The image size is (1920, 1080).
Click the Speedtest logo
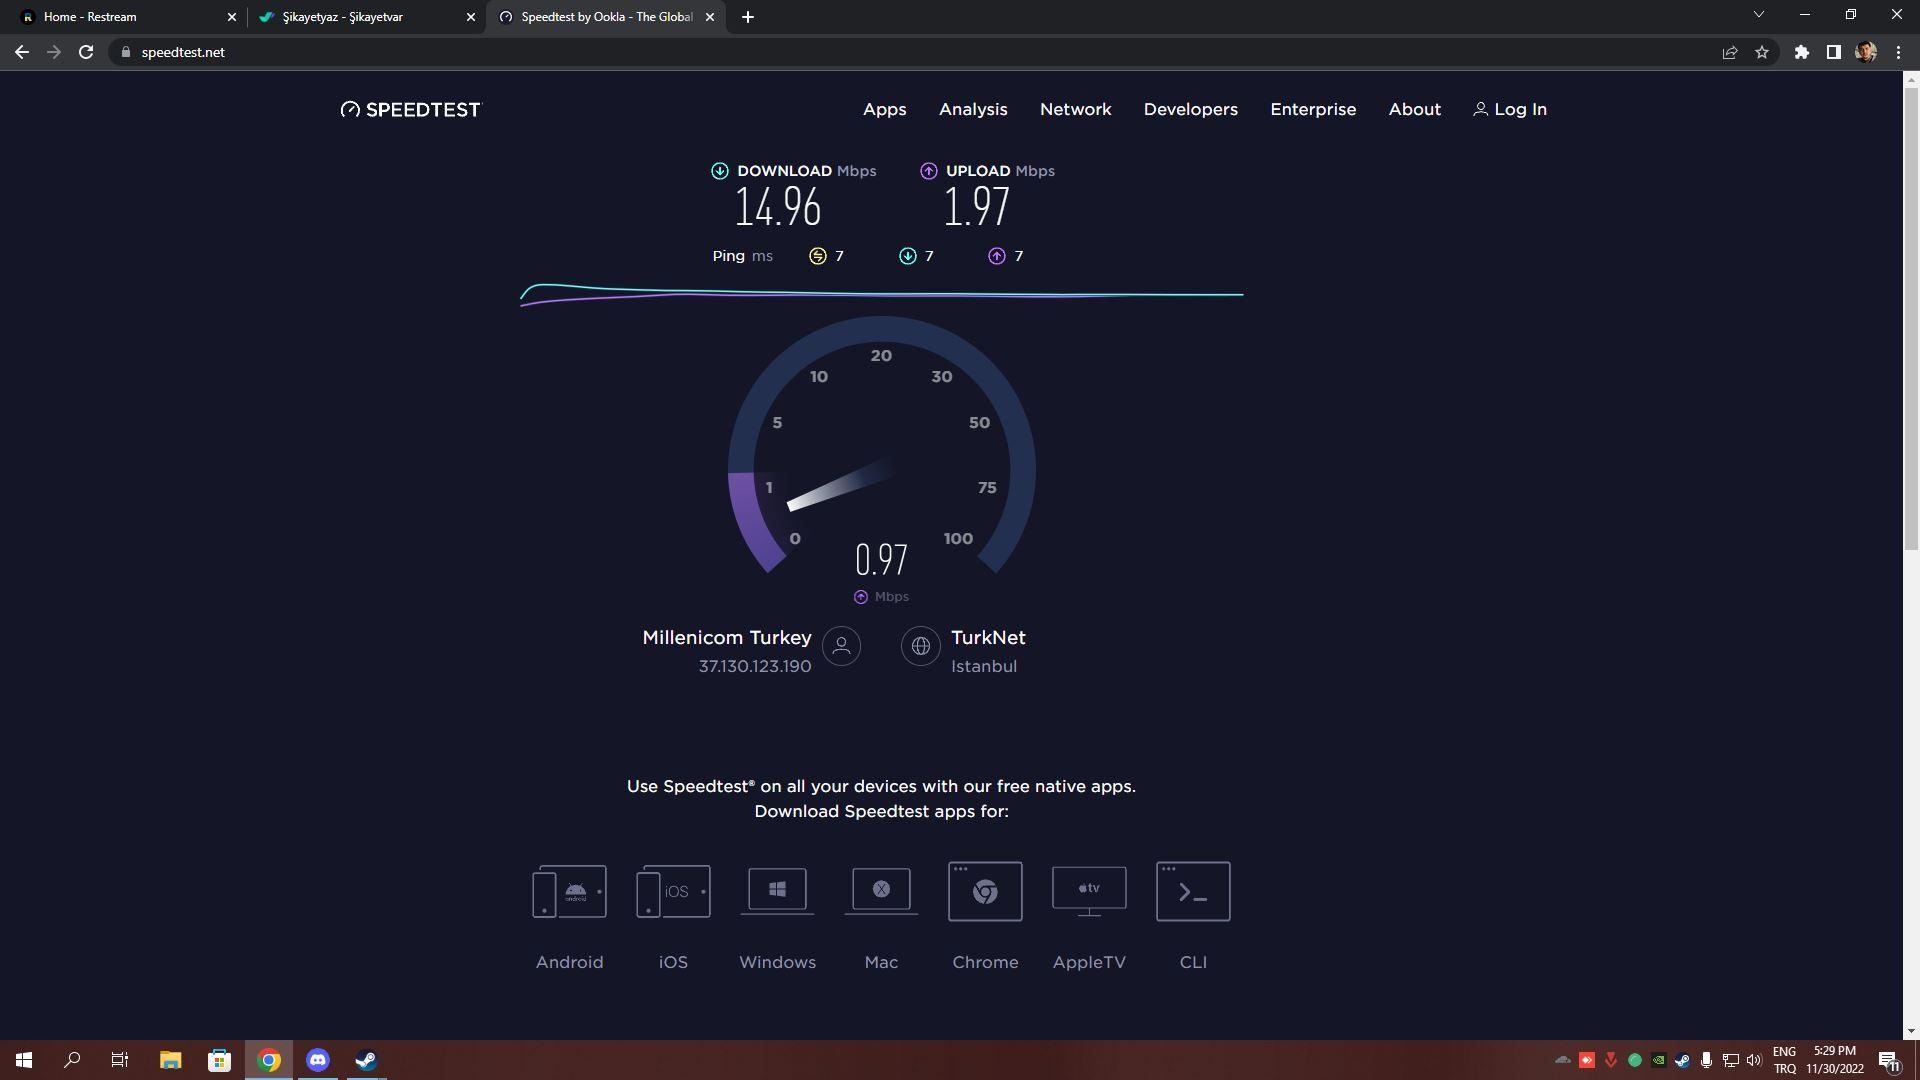click(x=411, y=109)
